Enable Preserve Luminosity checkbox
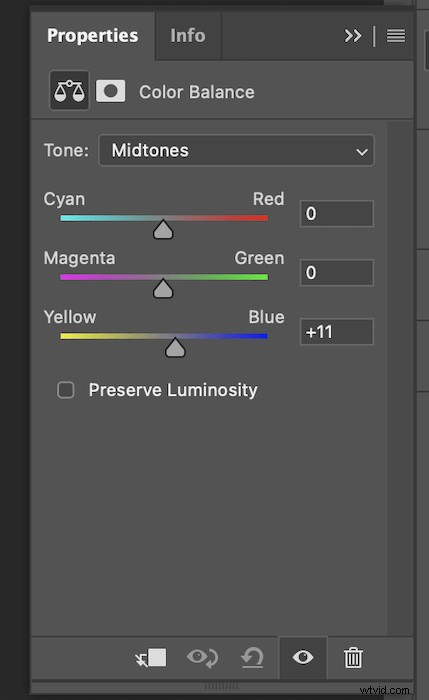 pos(66,390)
